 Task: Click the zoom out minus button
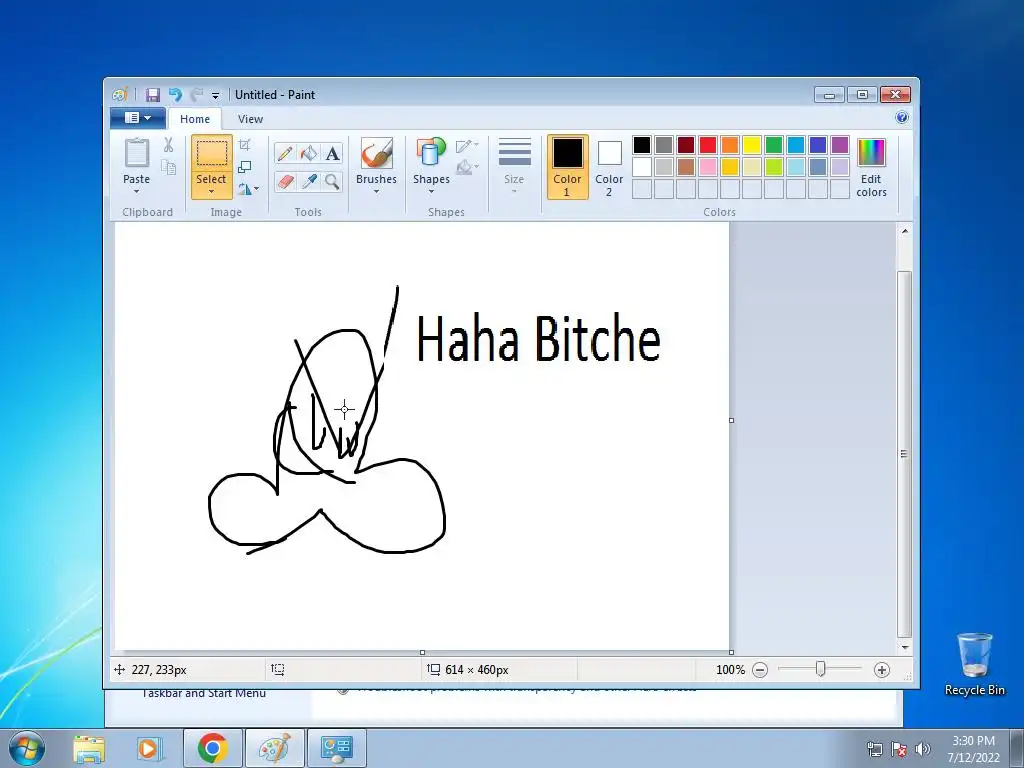coord(760,670)
